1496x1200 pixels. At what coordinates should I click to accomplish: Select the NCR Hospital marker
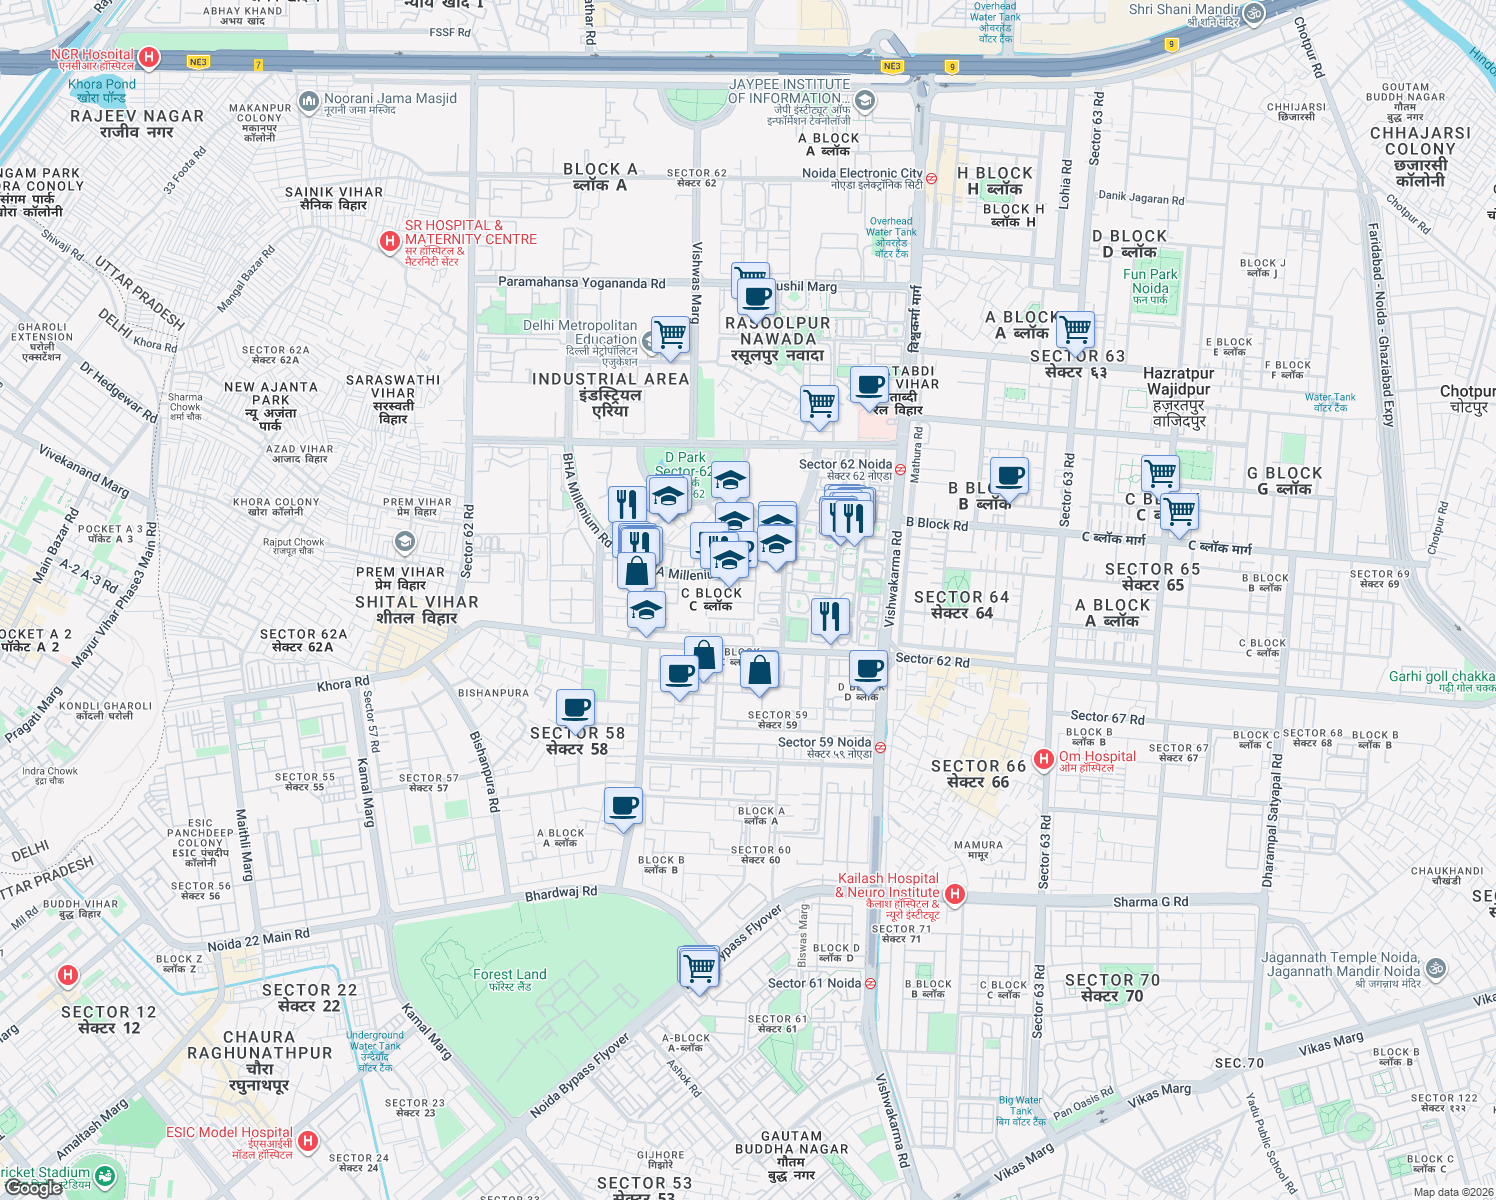click(149, 57)
